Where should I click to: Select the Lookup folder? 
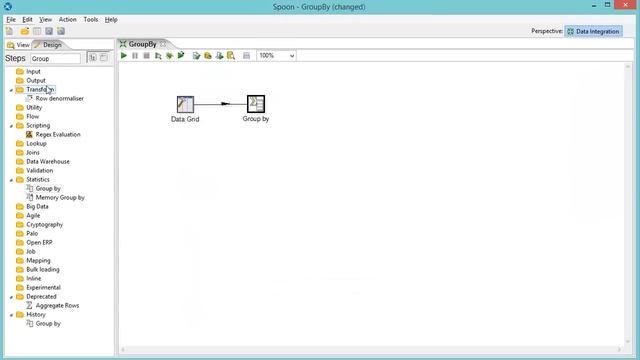pos(36,143)
